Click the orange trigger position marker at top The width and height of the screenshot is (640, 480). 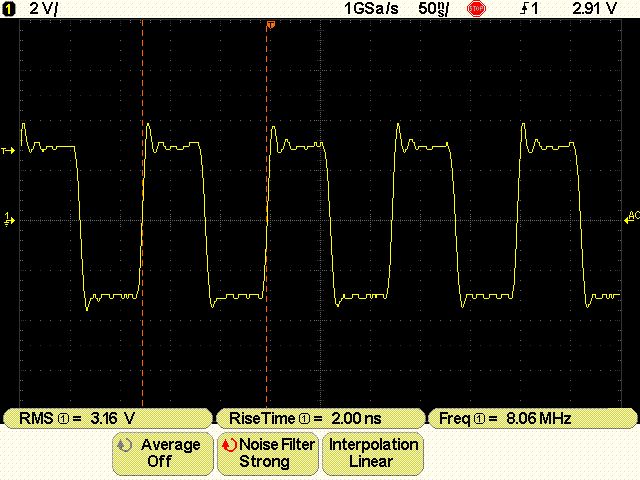(x=270, y=25)
